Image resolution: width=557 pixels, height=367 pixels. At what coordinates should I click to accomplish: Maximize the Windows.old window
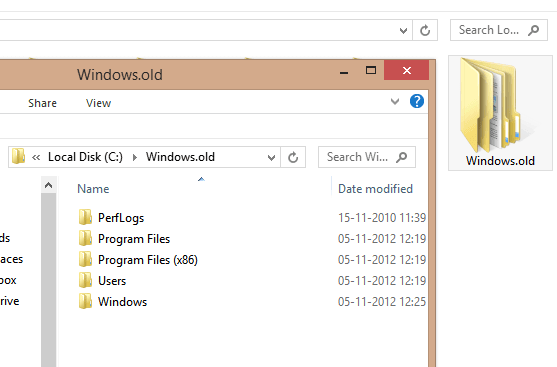[x=371, y=70]
